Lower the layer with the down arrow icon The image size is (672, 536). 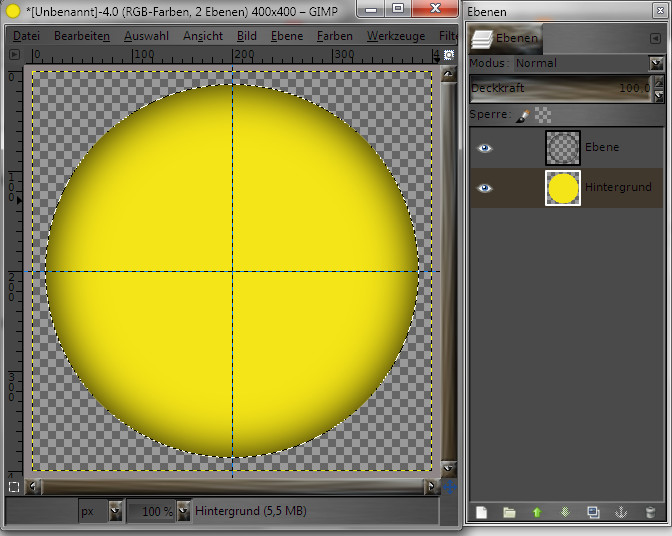565,512
